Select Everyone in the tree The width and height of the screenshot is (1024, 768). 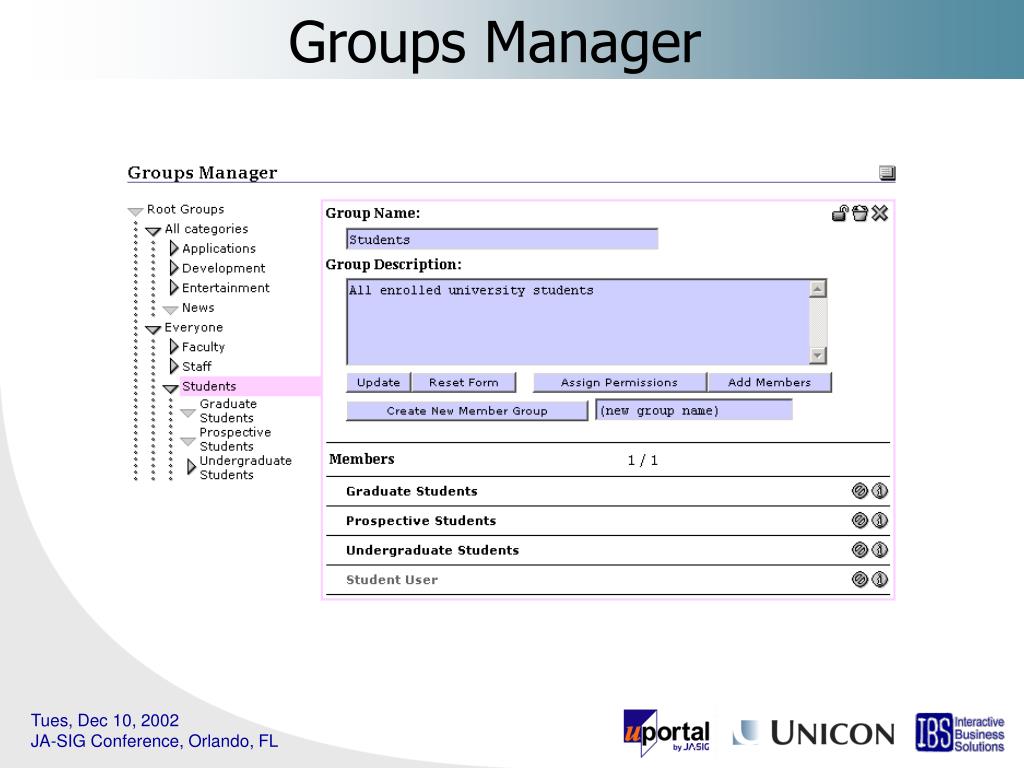click(193, 327)
